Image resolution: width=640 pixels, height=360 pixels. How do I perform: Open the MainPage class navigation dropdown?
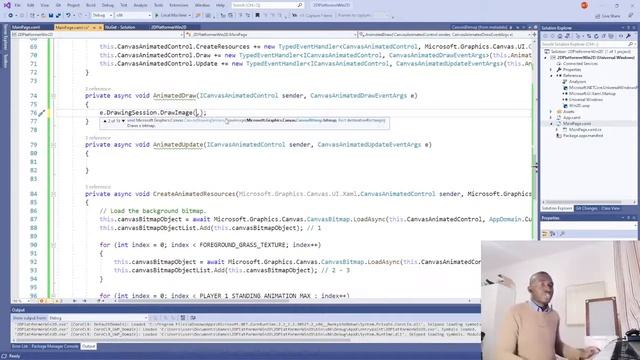pos(271,35)
